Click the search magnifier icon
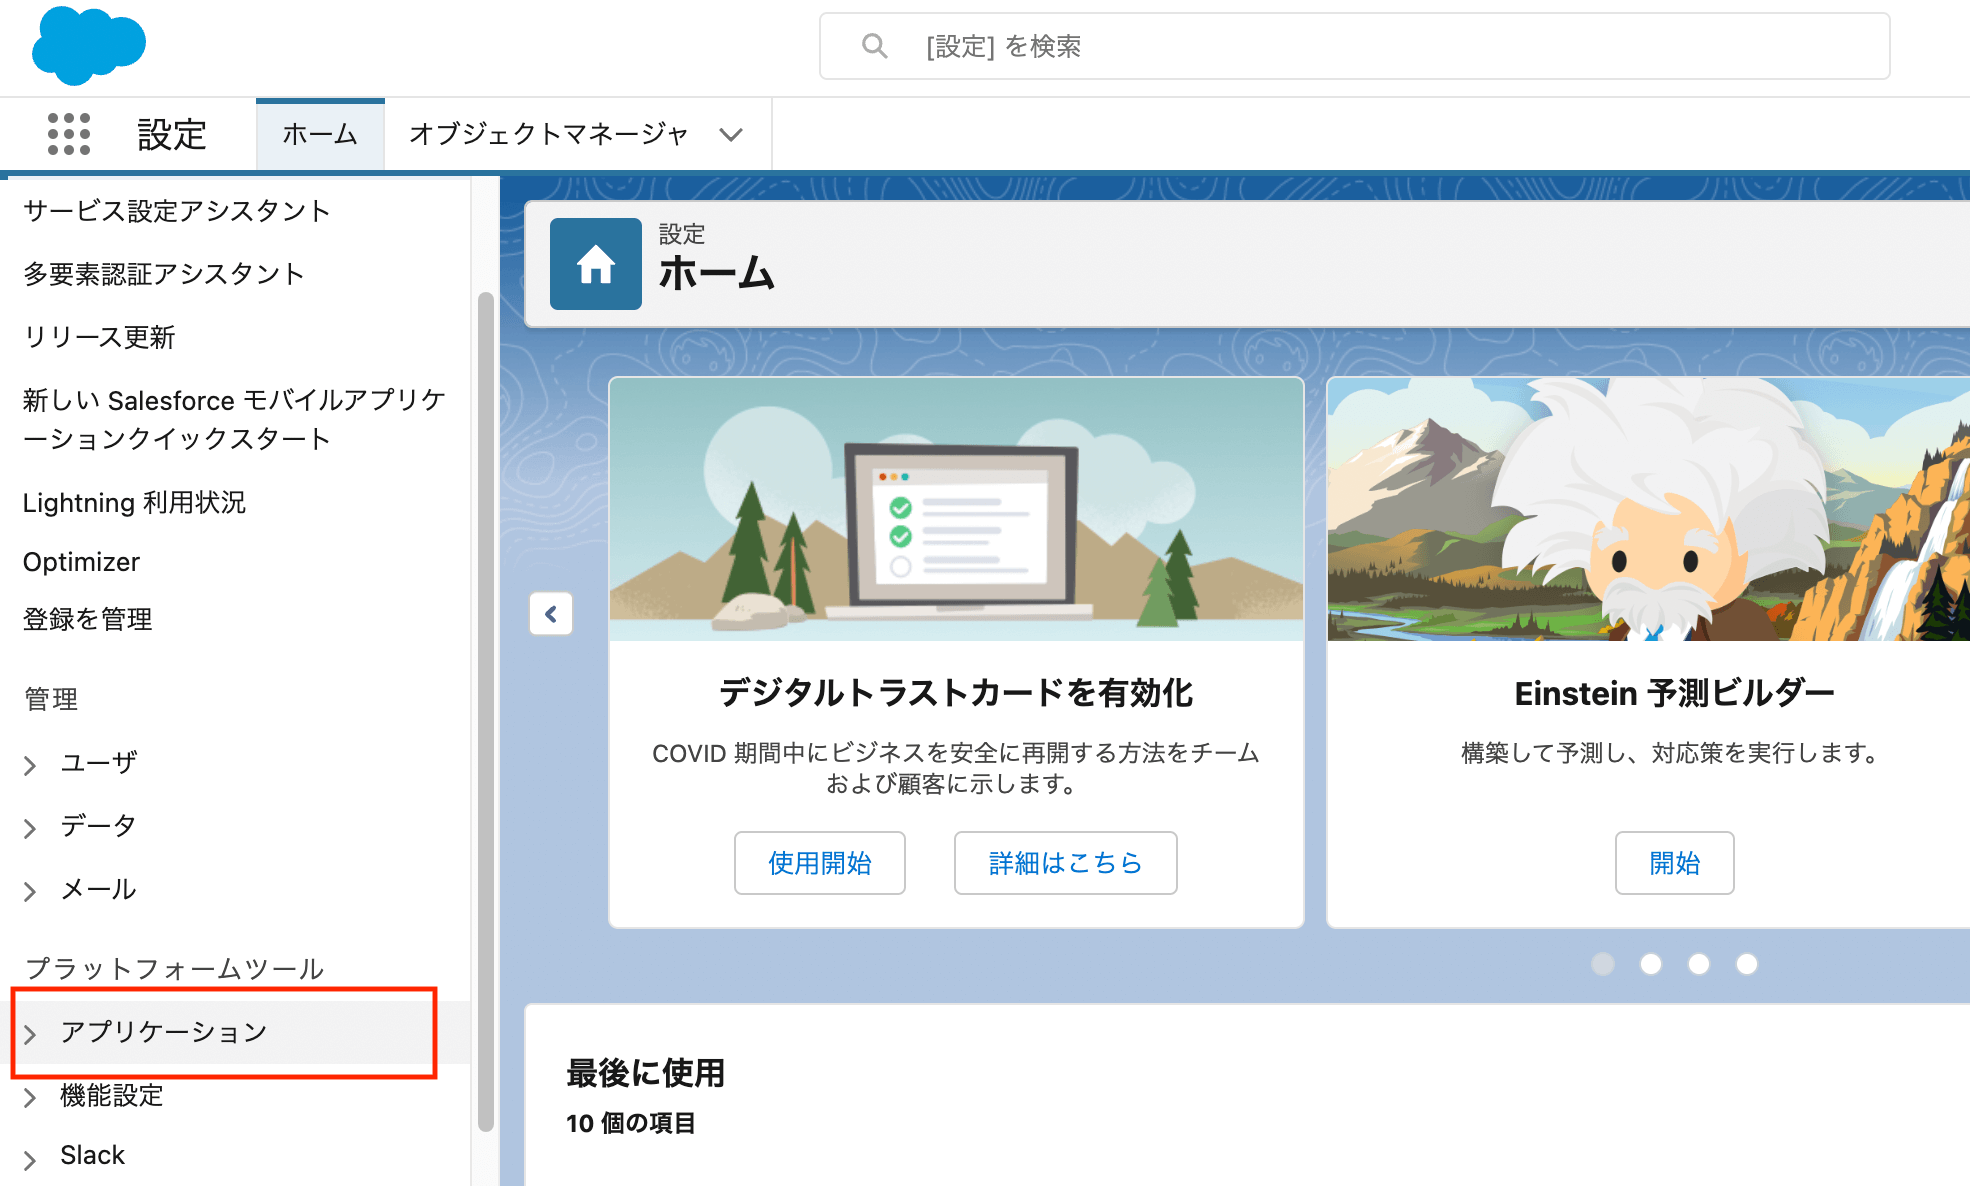Viewport: 1970px width, 1186px height. point(874,46)
